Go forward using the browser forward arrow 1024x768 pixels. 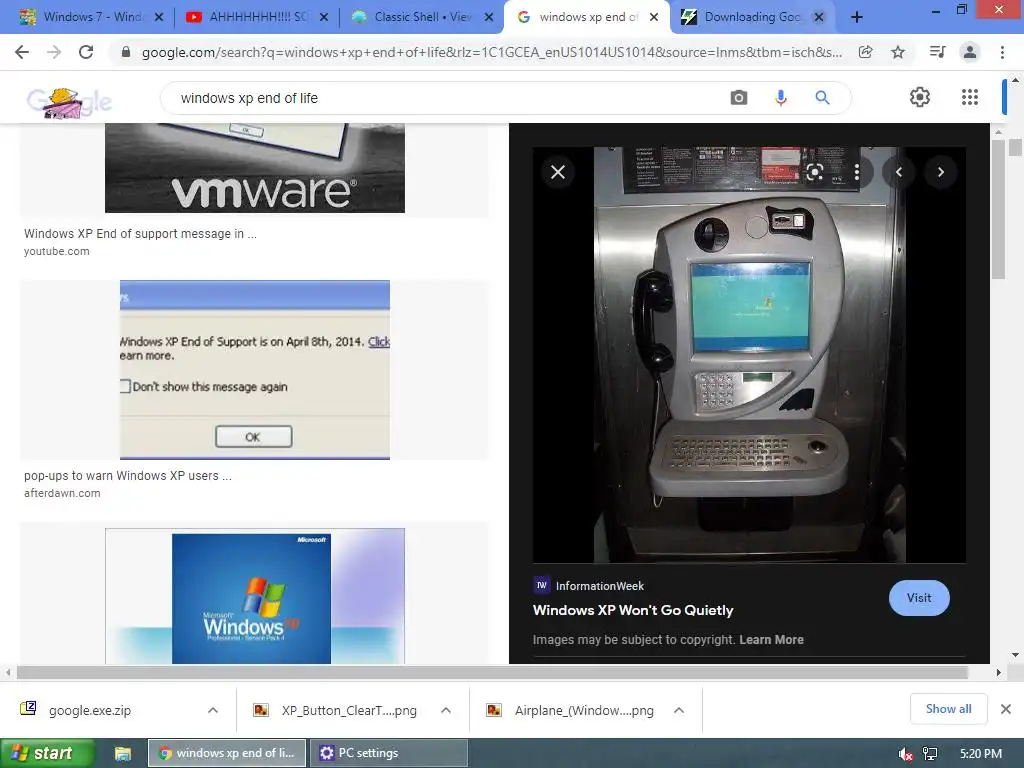tap(54, 52)
